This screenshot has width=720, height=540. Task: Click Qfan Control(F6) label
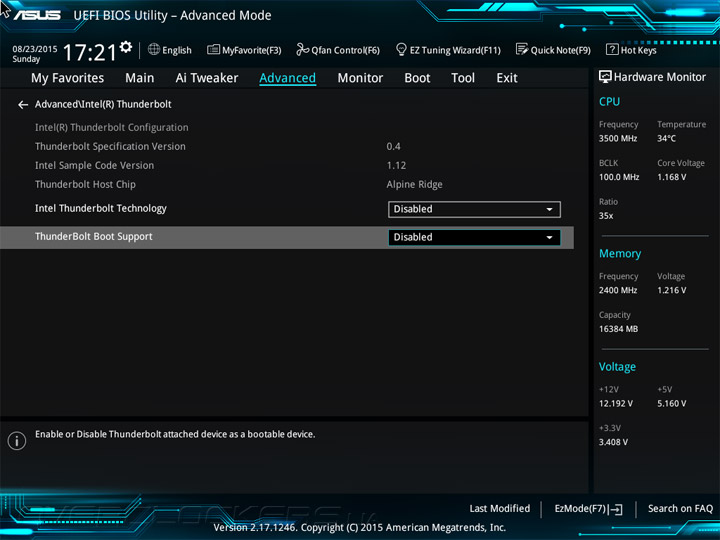(x=345, y=50)
